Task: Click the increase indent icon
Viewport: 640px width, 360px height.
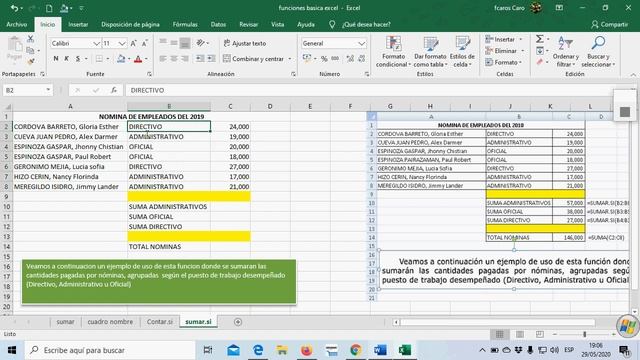Action: [x=211, y=59]
